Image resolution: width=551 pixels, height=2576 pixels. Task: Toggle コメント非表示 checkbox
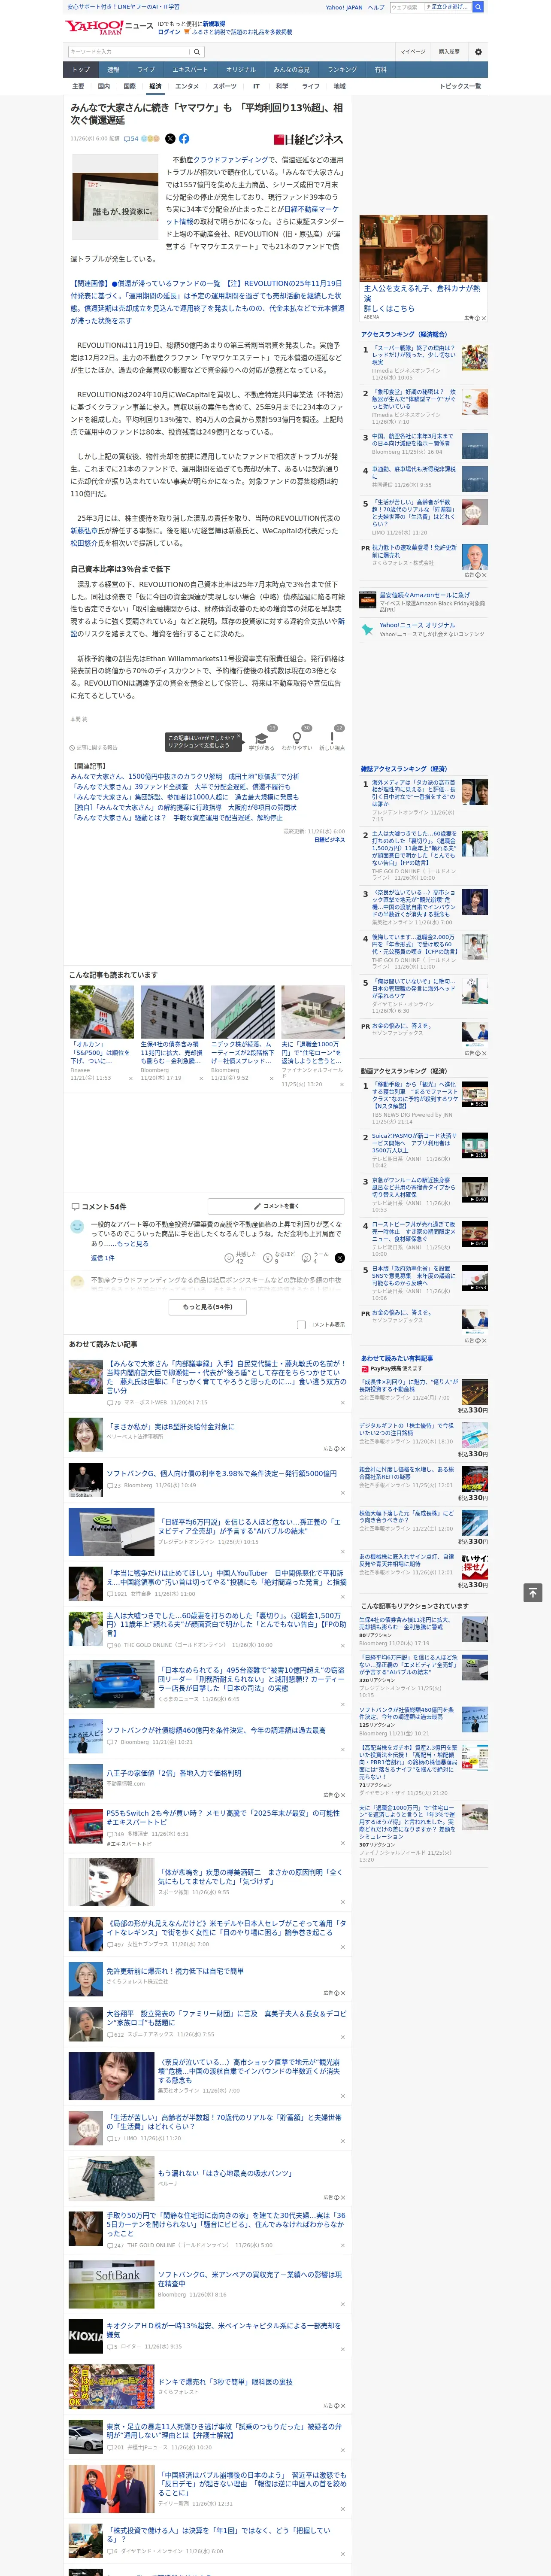(301, 1325)
